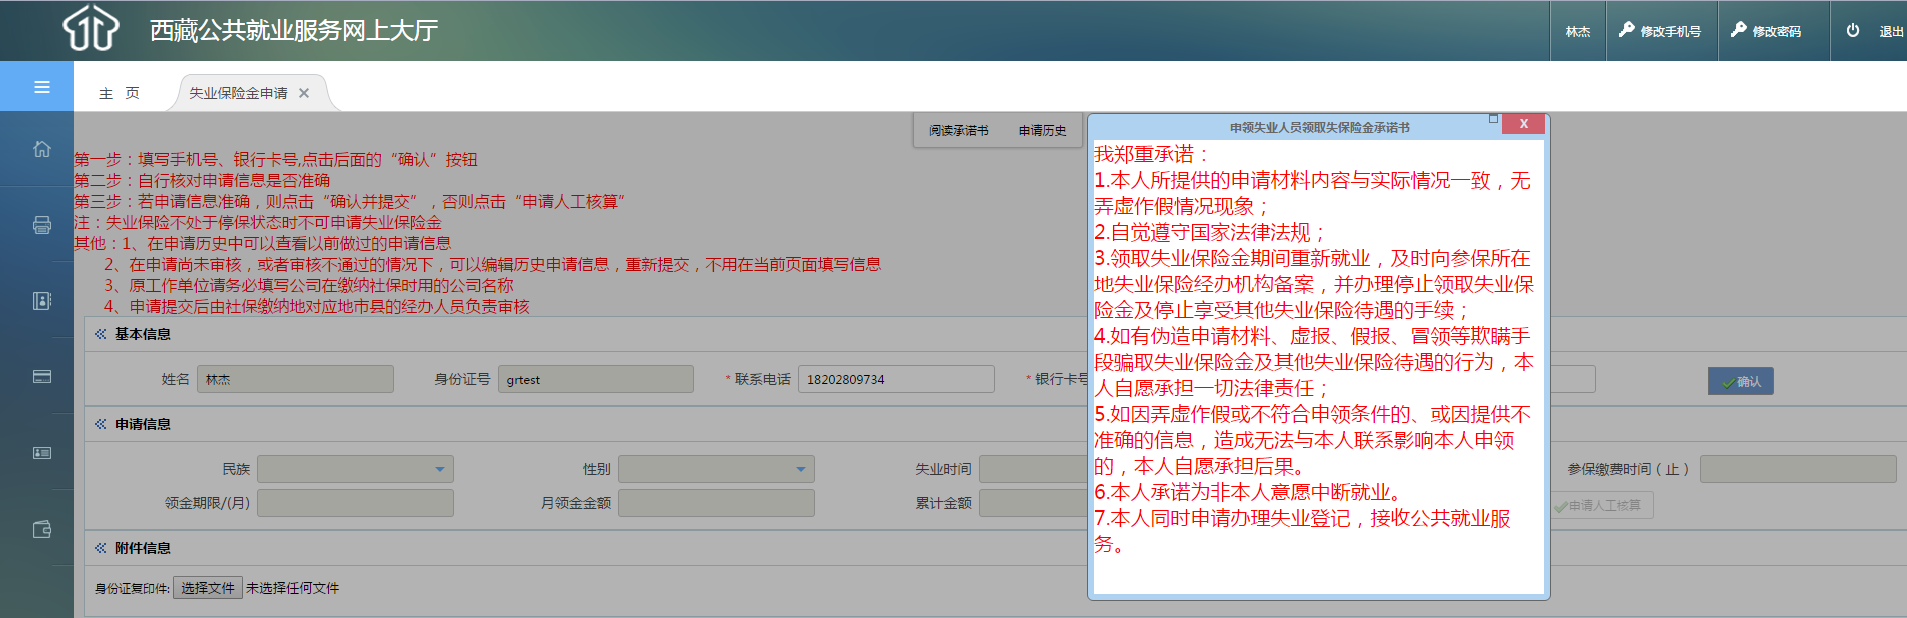
Task: Collapse the 基本信息 section
Action: (x=101, y=334)
